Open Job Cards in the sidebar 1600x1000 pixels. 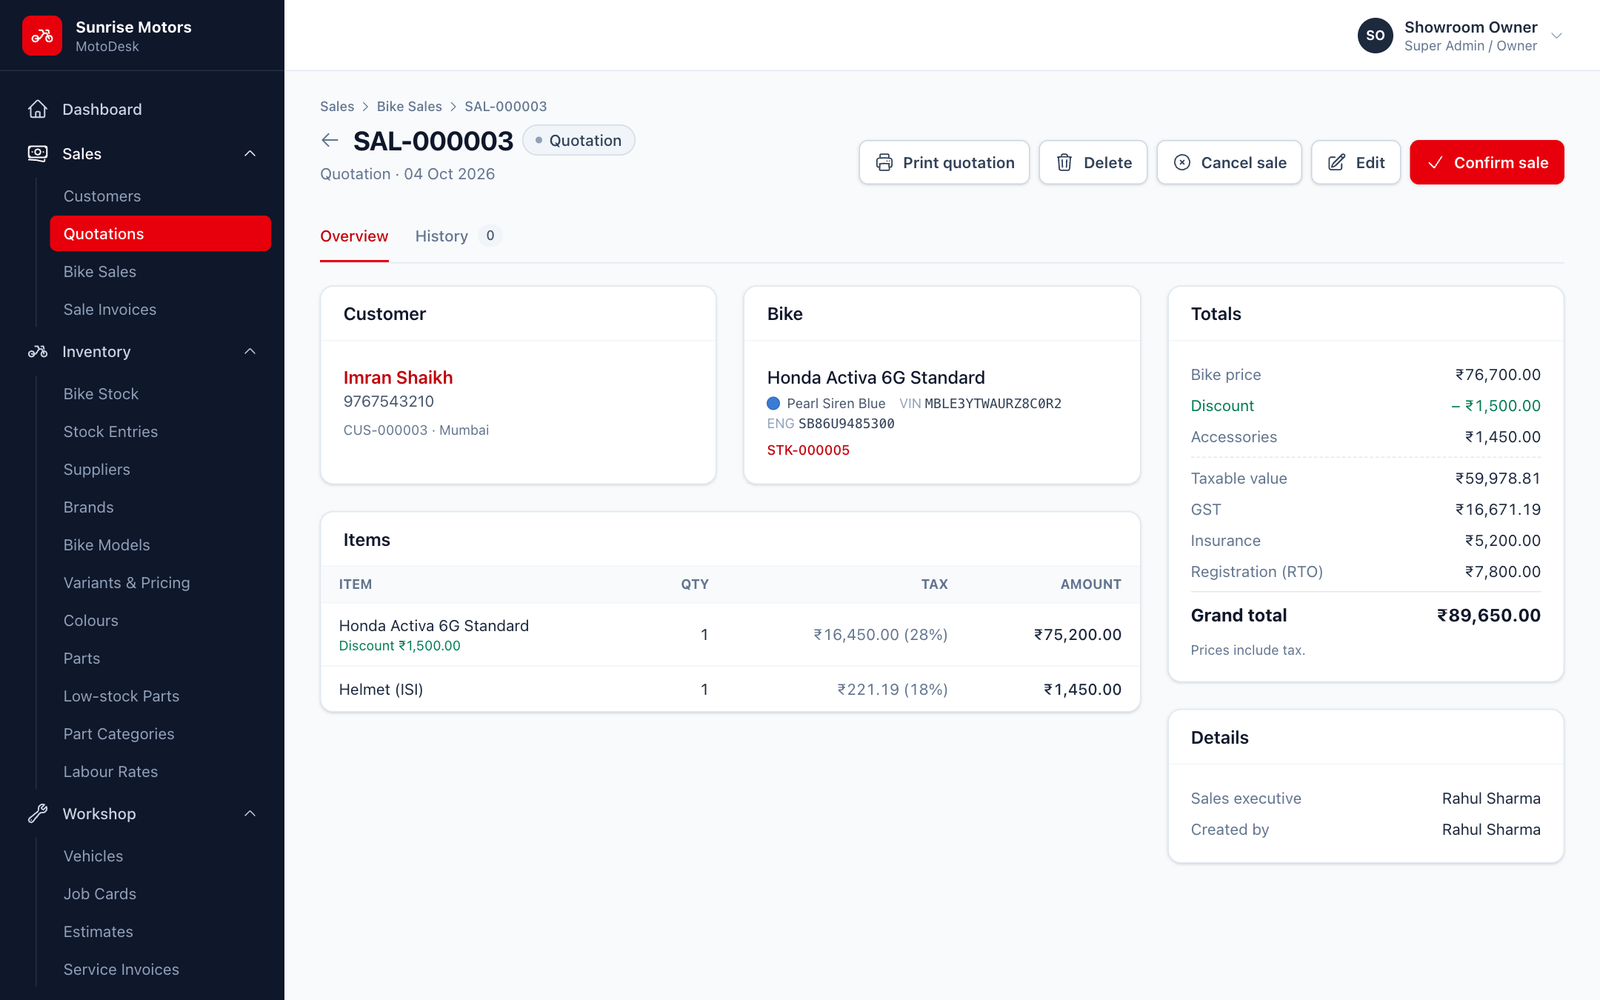point(160,894)
